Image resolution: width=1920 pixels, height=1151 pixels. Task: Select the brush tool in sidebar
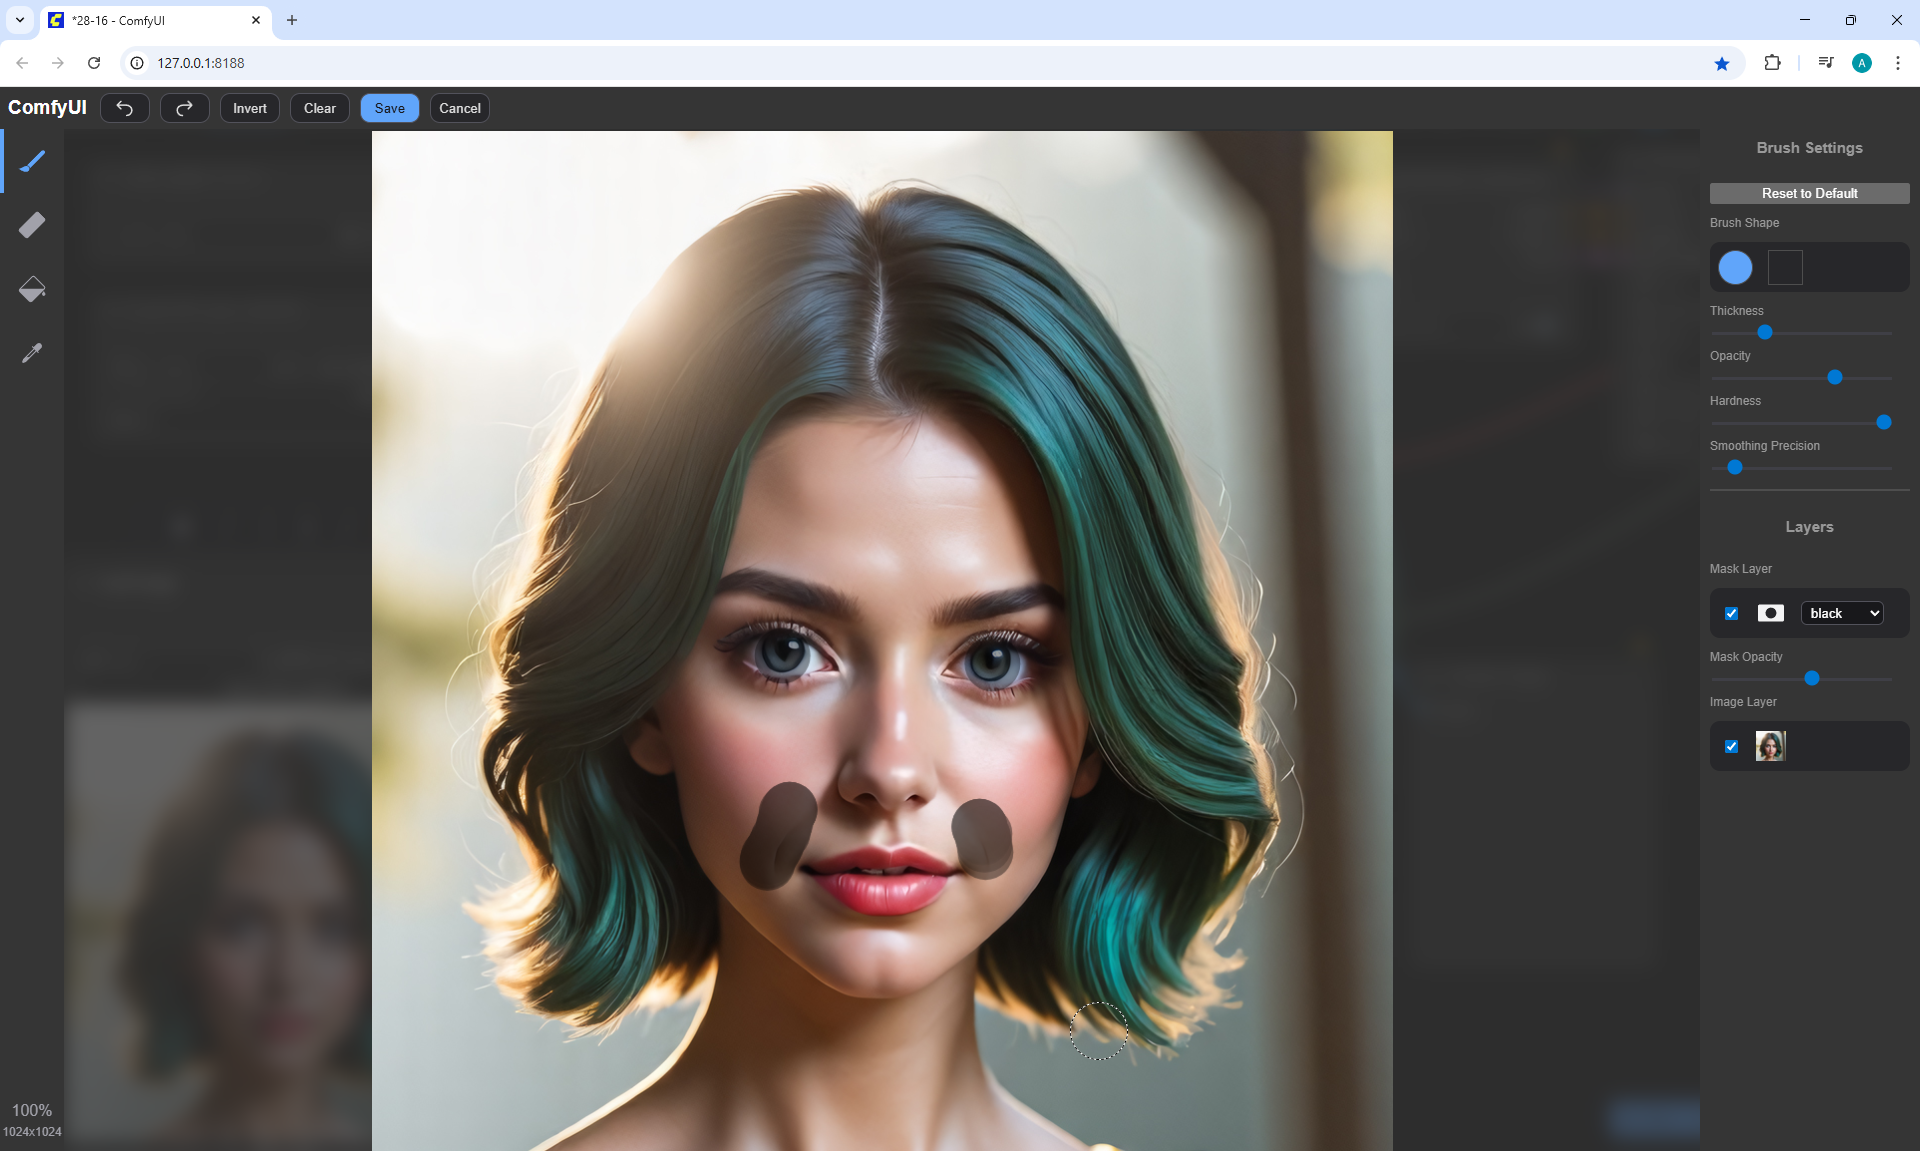click(x=32, y=161)
